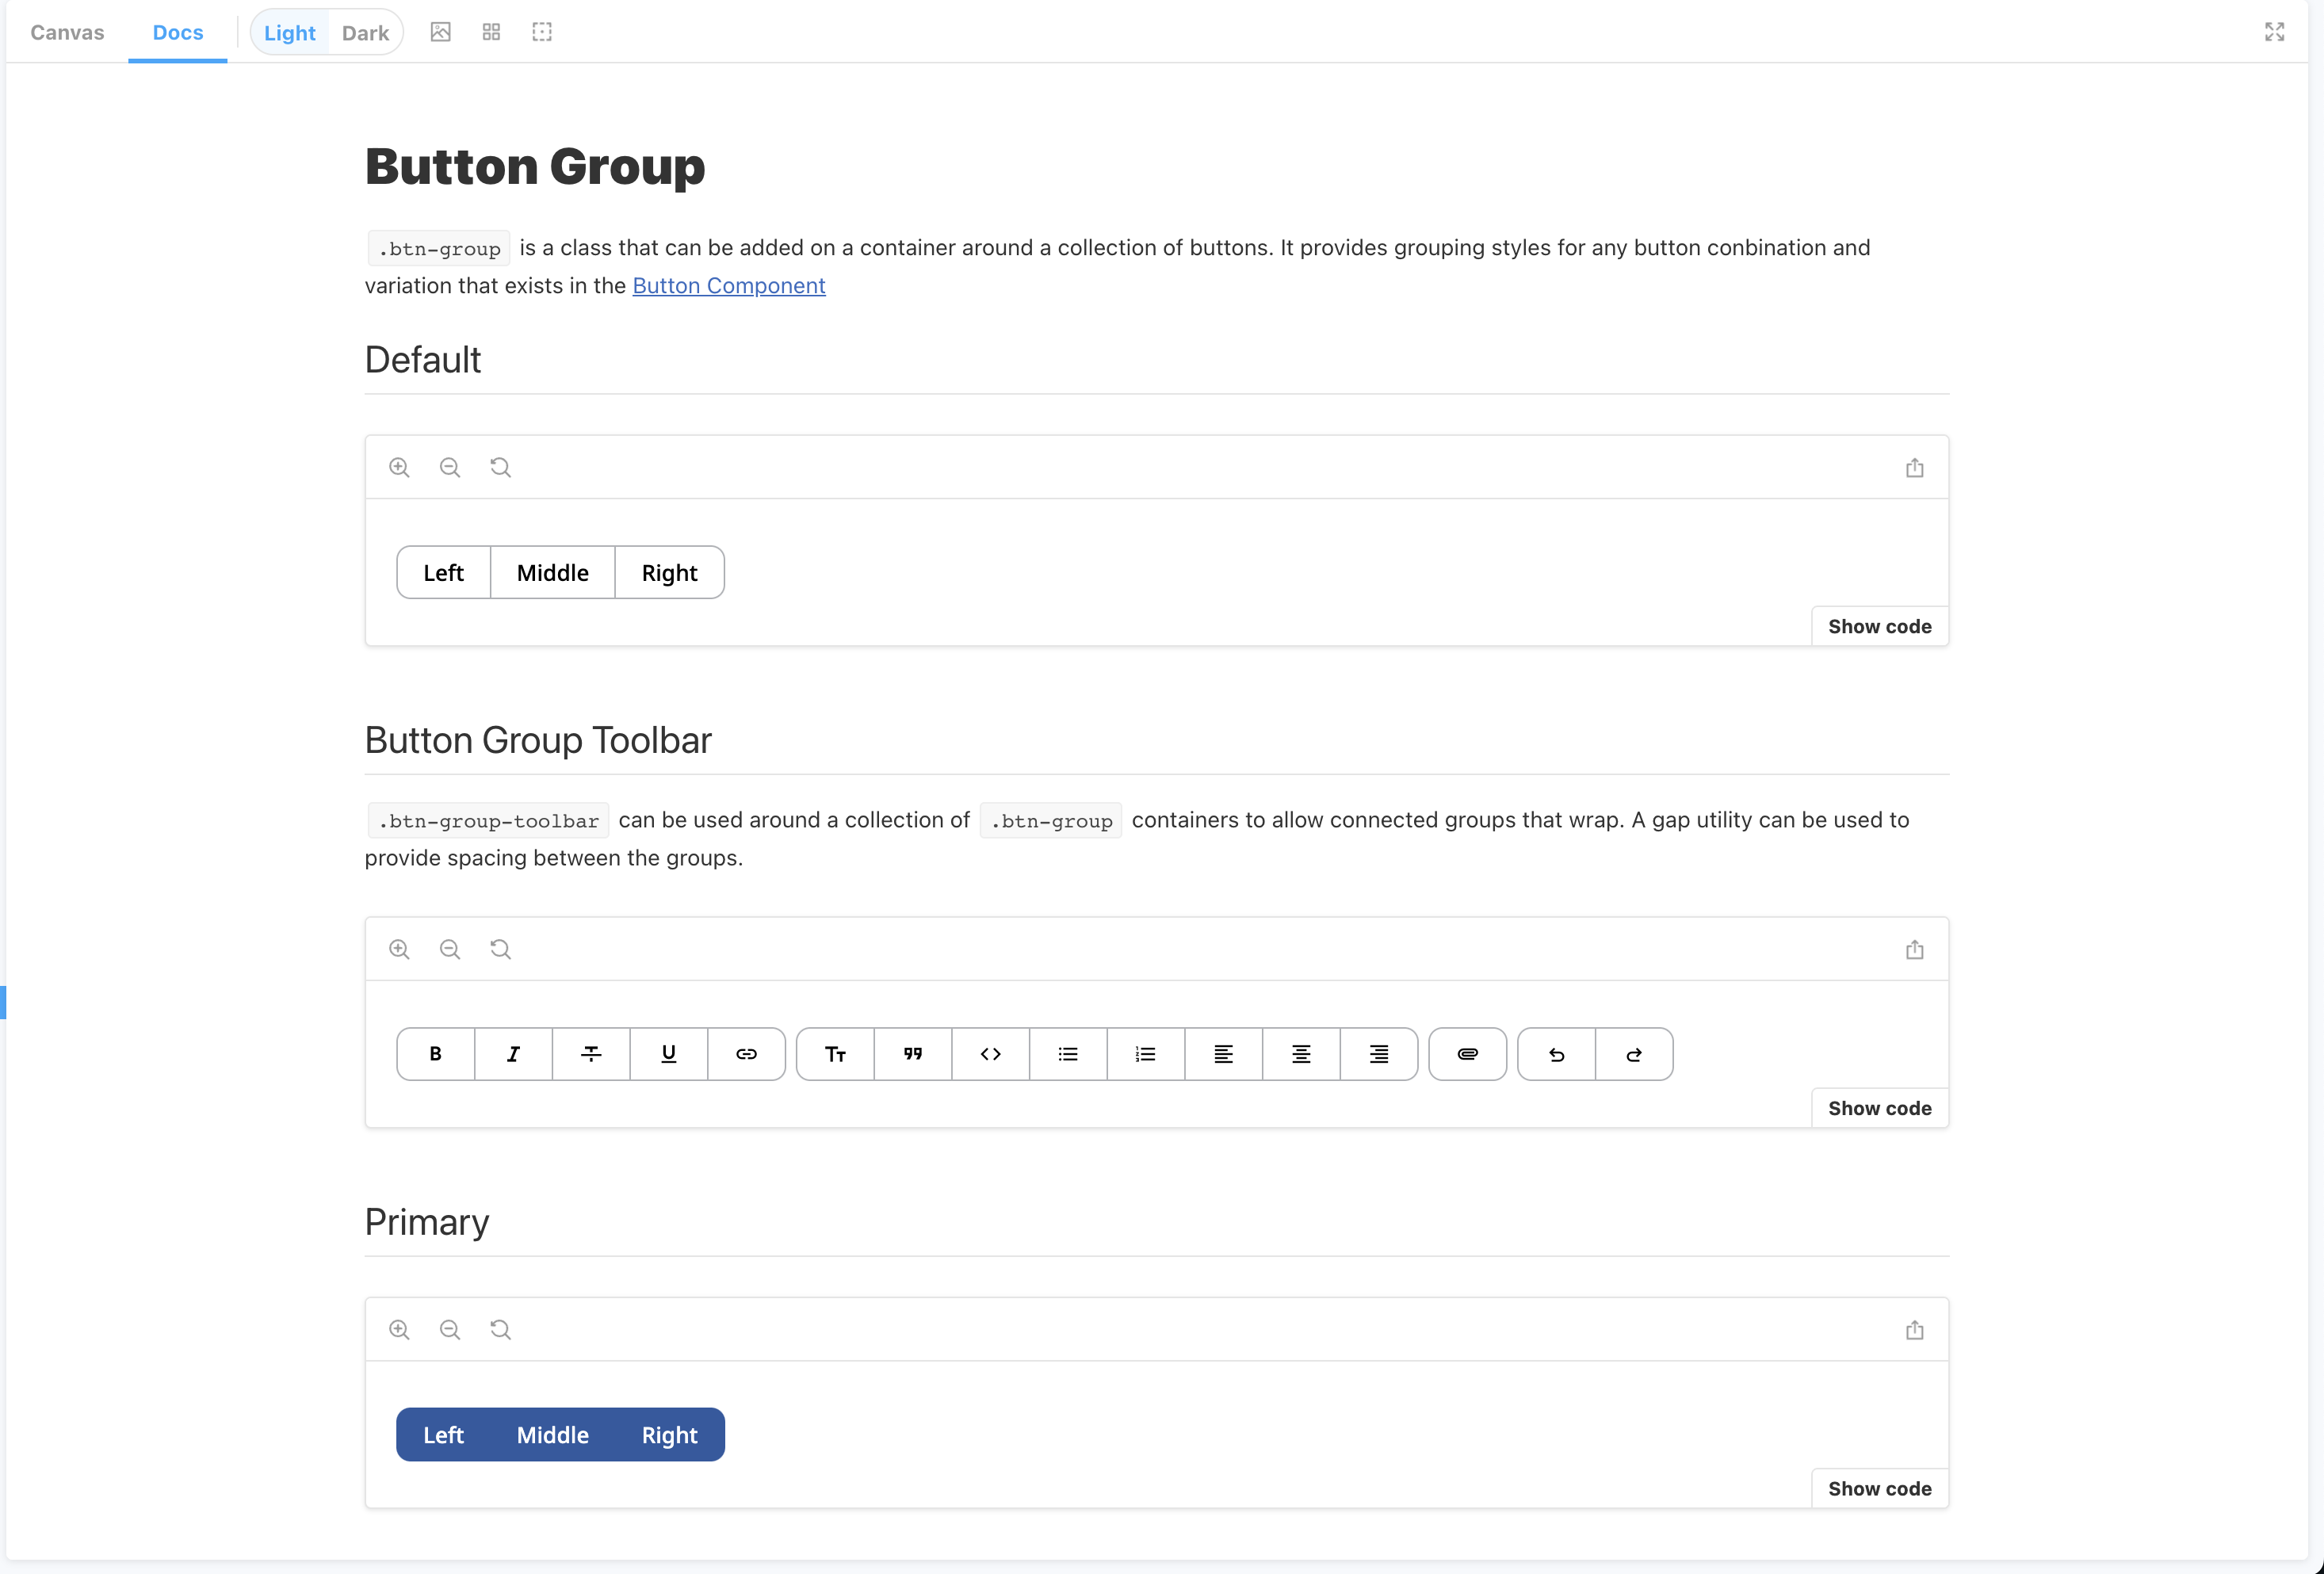Click the blockquote icon in toolbar

click(x=912, y=1054)
